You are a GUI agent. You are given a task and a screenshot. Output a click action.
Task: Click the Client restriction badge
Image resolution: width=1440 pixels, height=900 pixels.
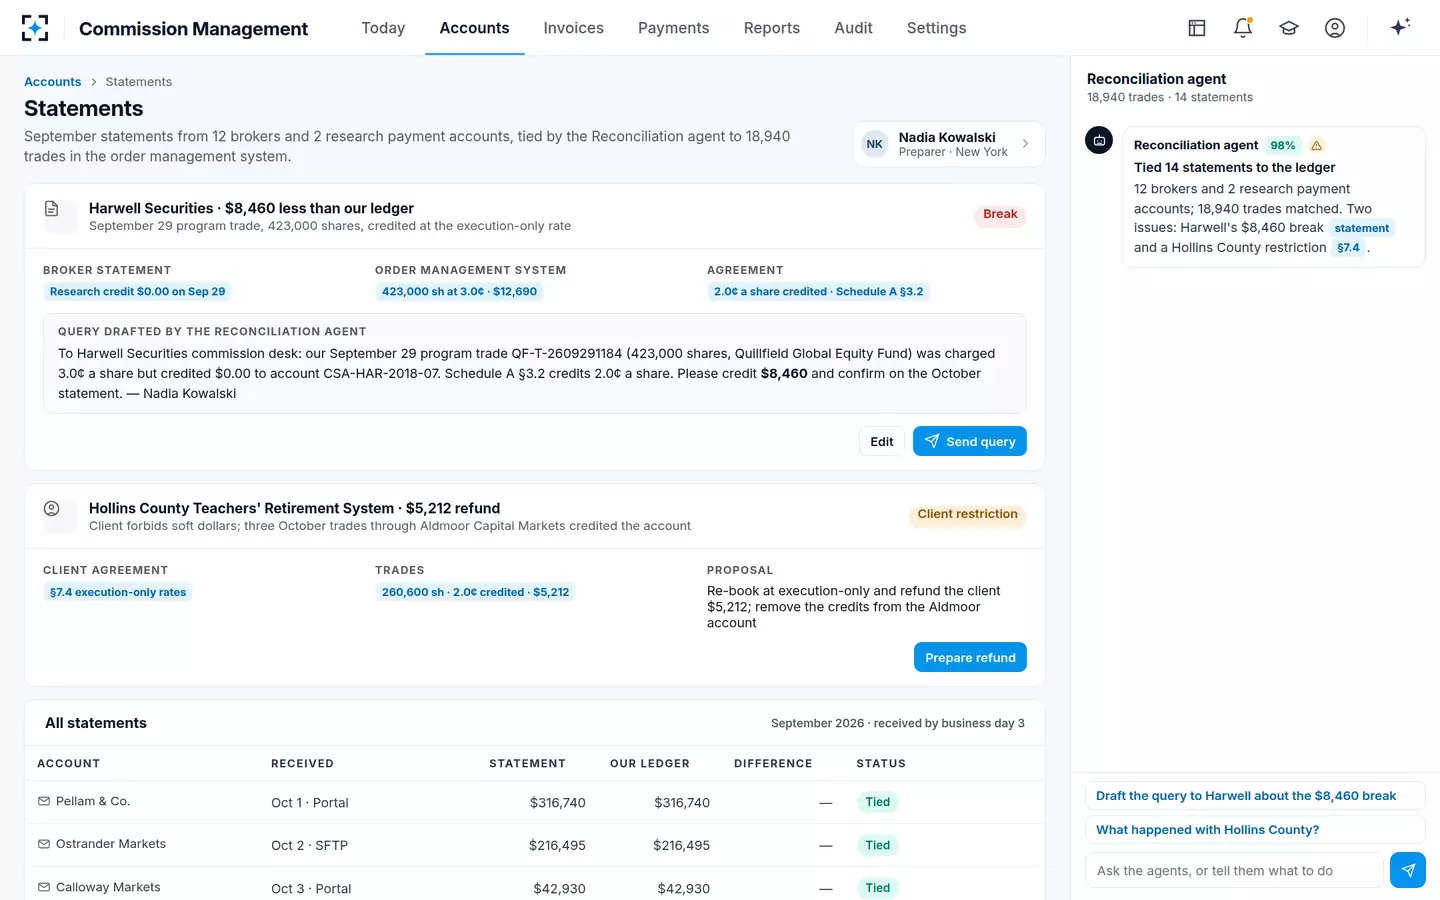coord(968,514)
